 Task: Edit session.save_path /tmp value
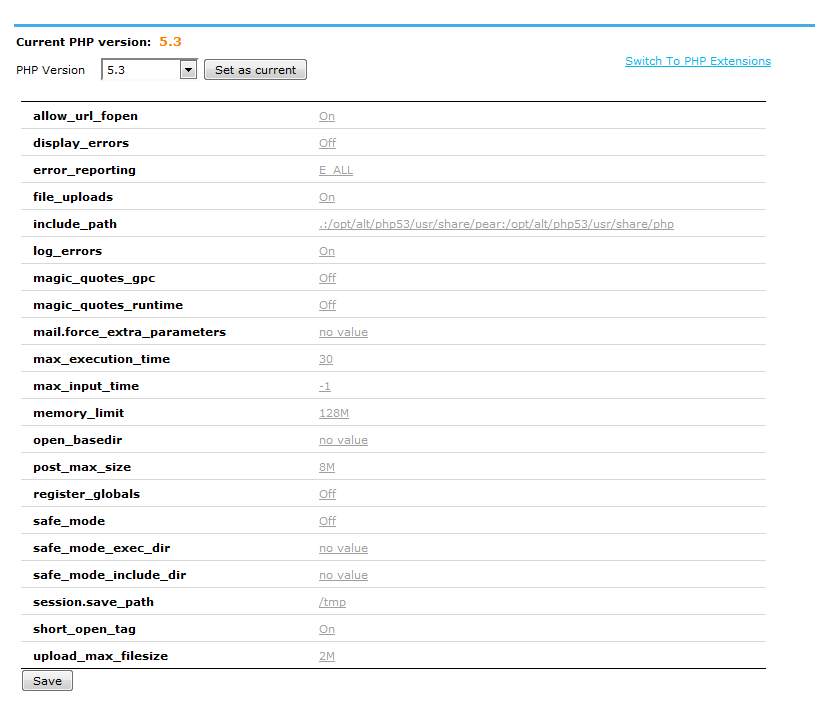tap(332, 602)
